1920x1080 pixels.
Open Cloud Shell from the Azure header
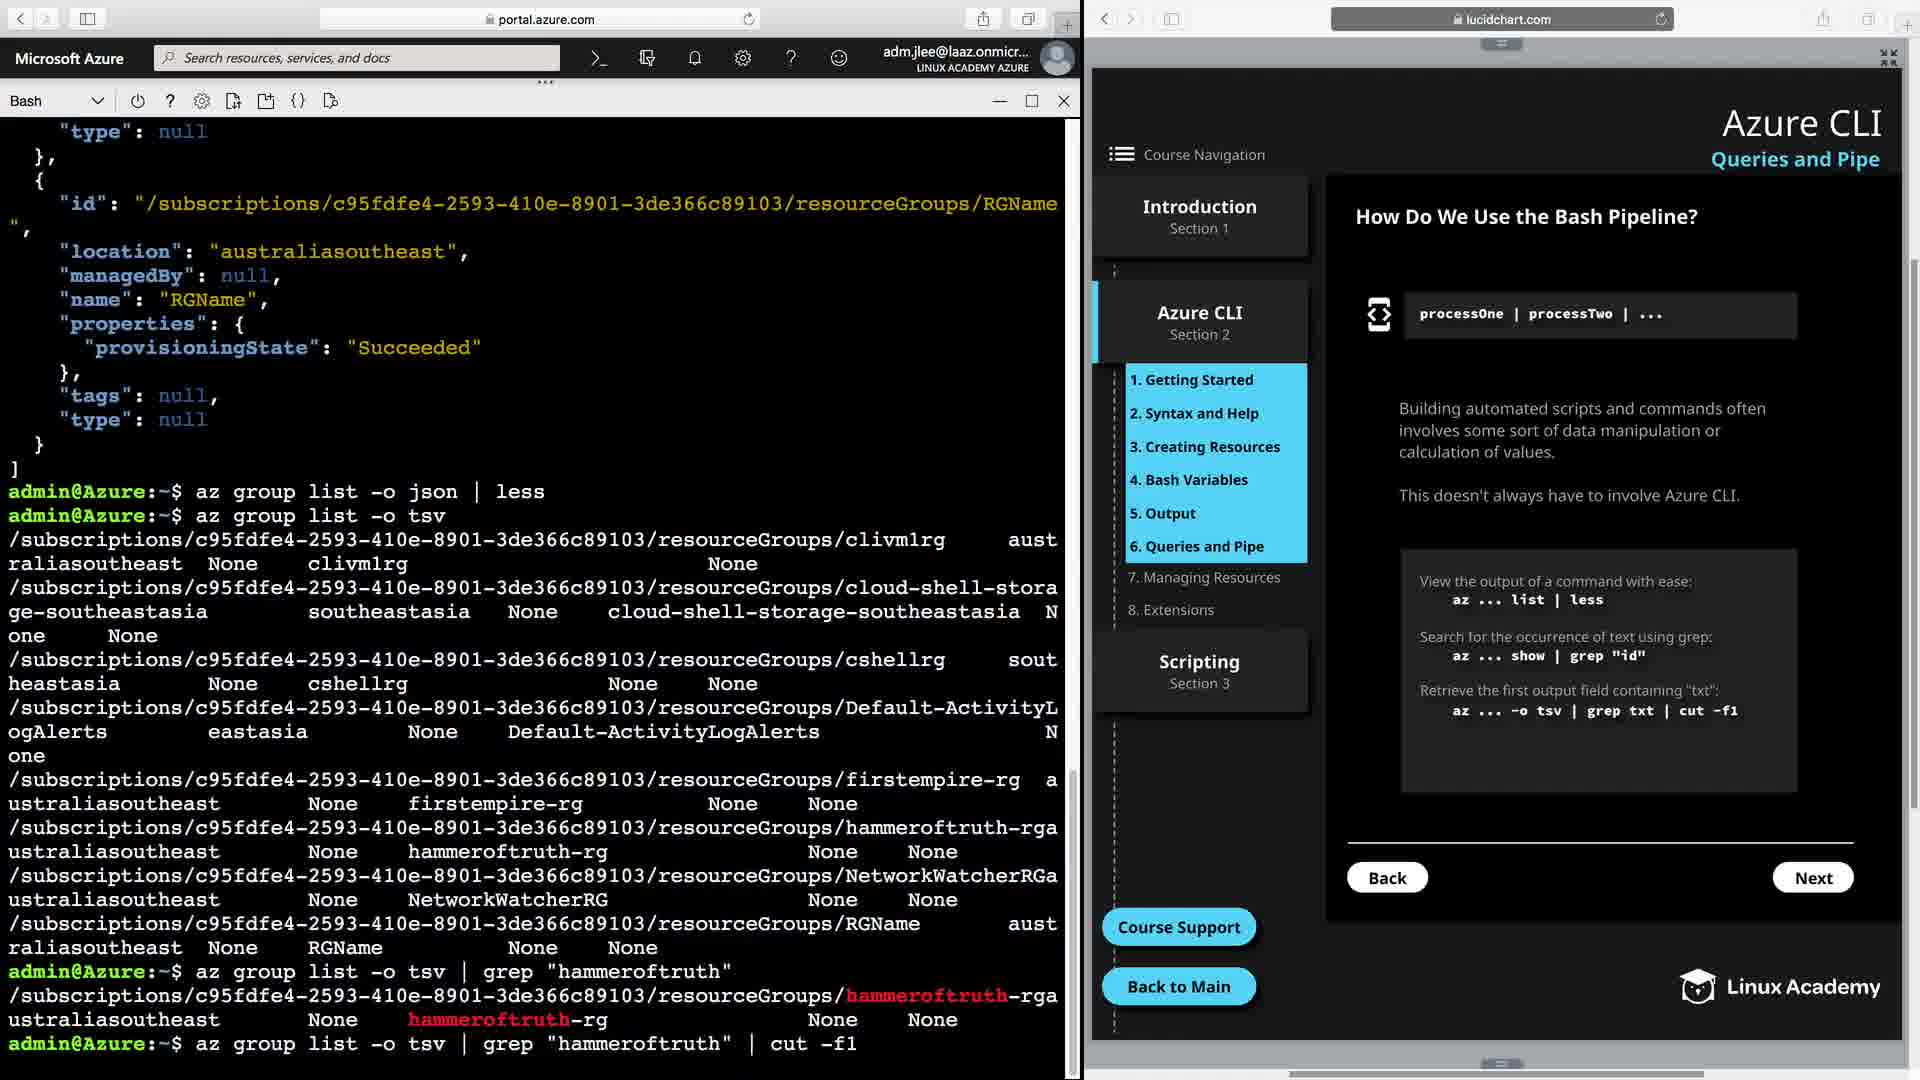pyautogui.click(x=598, y=58)
